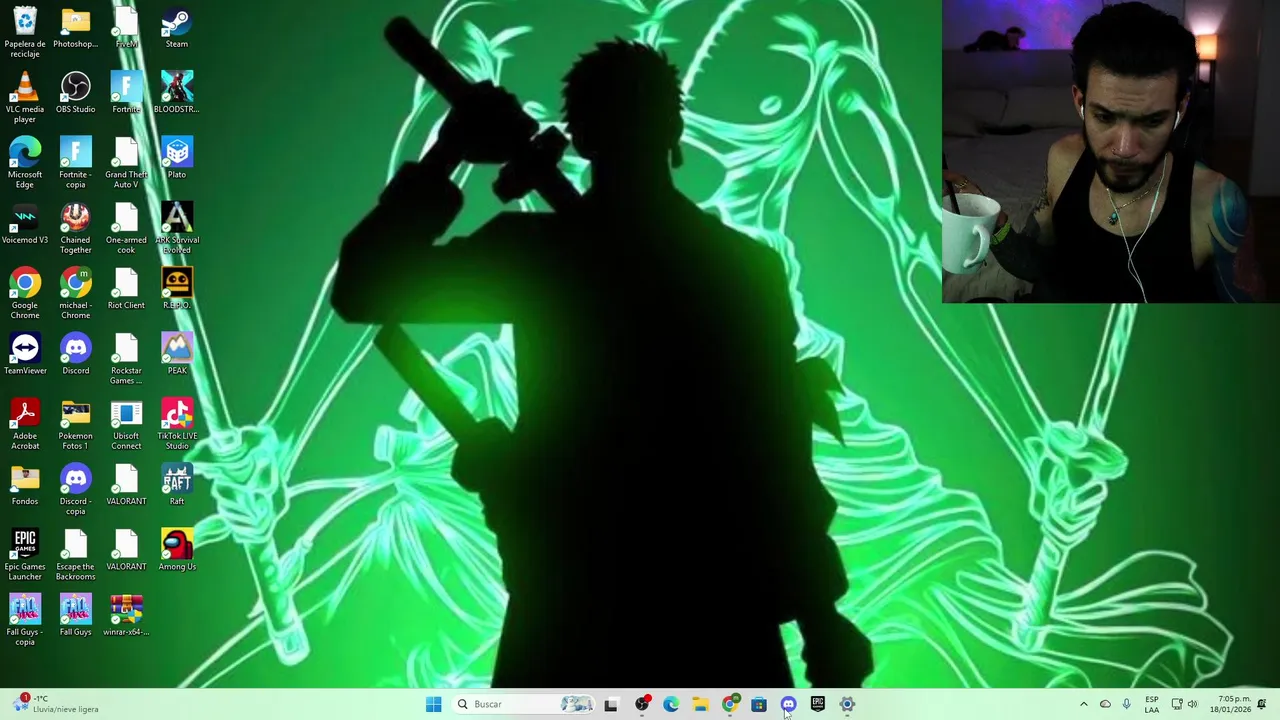Select the Riot Client desktop icon

click(126, 289)
